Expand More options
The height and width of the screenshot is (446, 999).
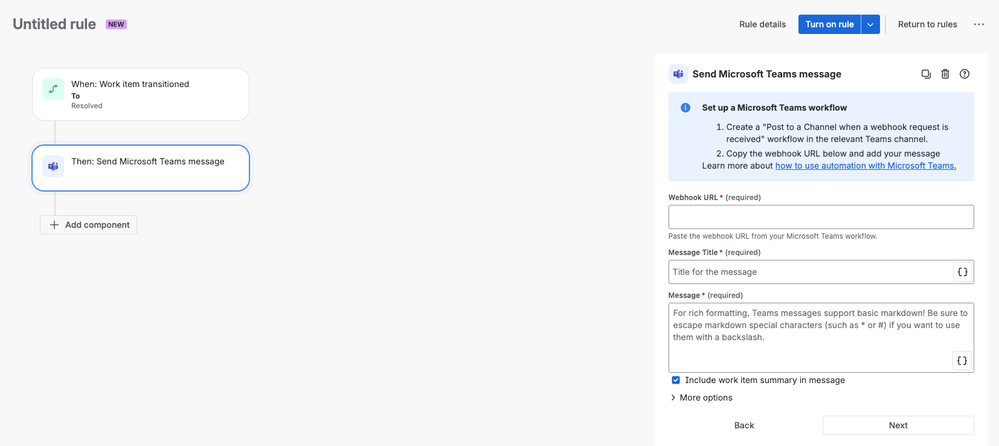701,398
